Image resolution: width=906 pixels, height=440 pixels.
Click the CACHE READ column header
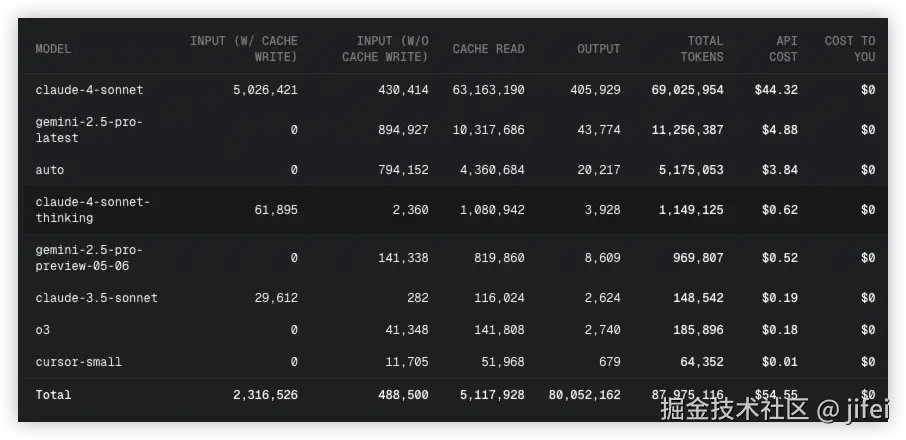(x=488, y=49)
